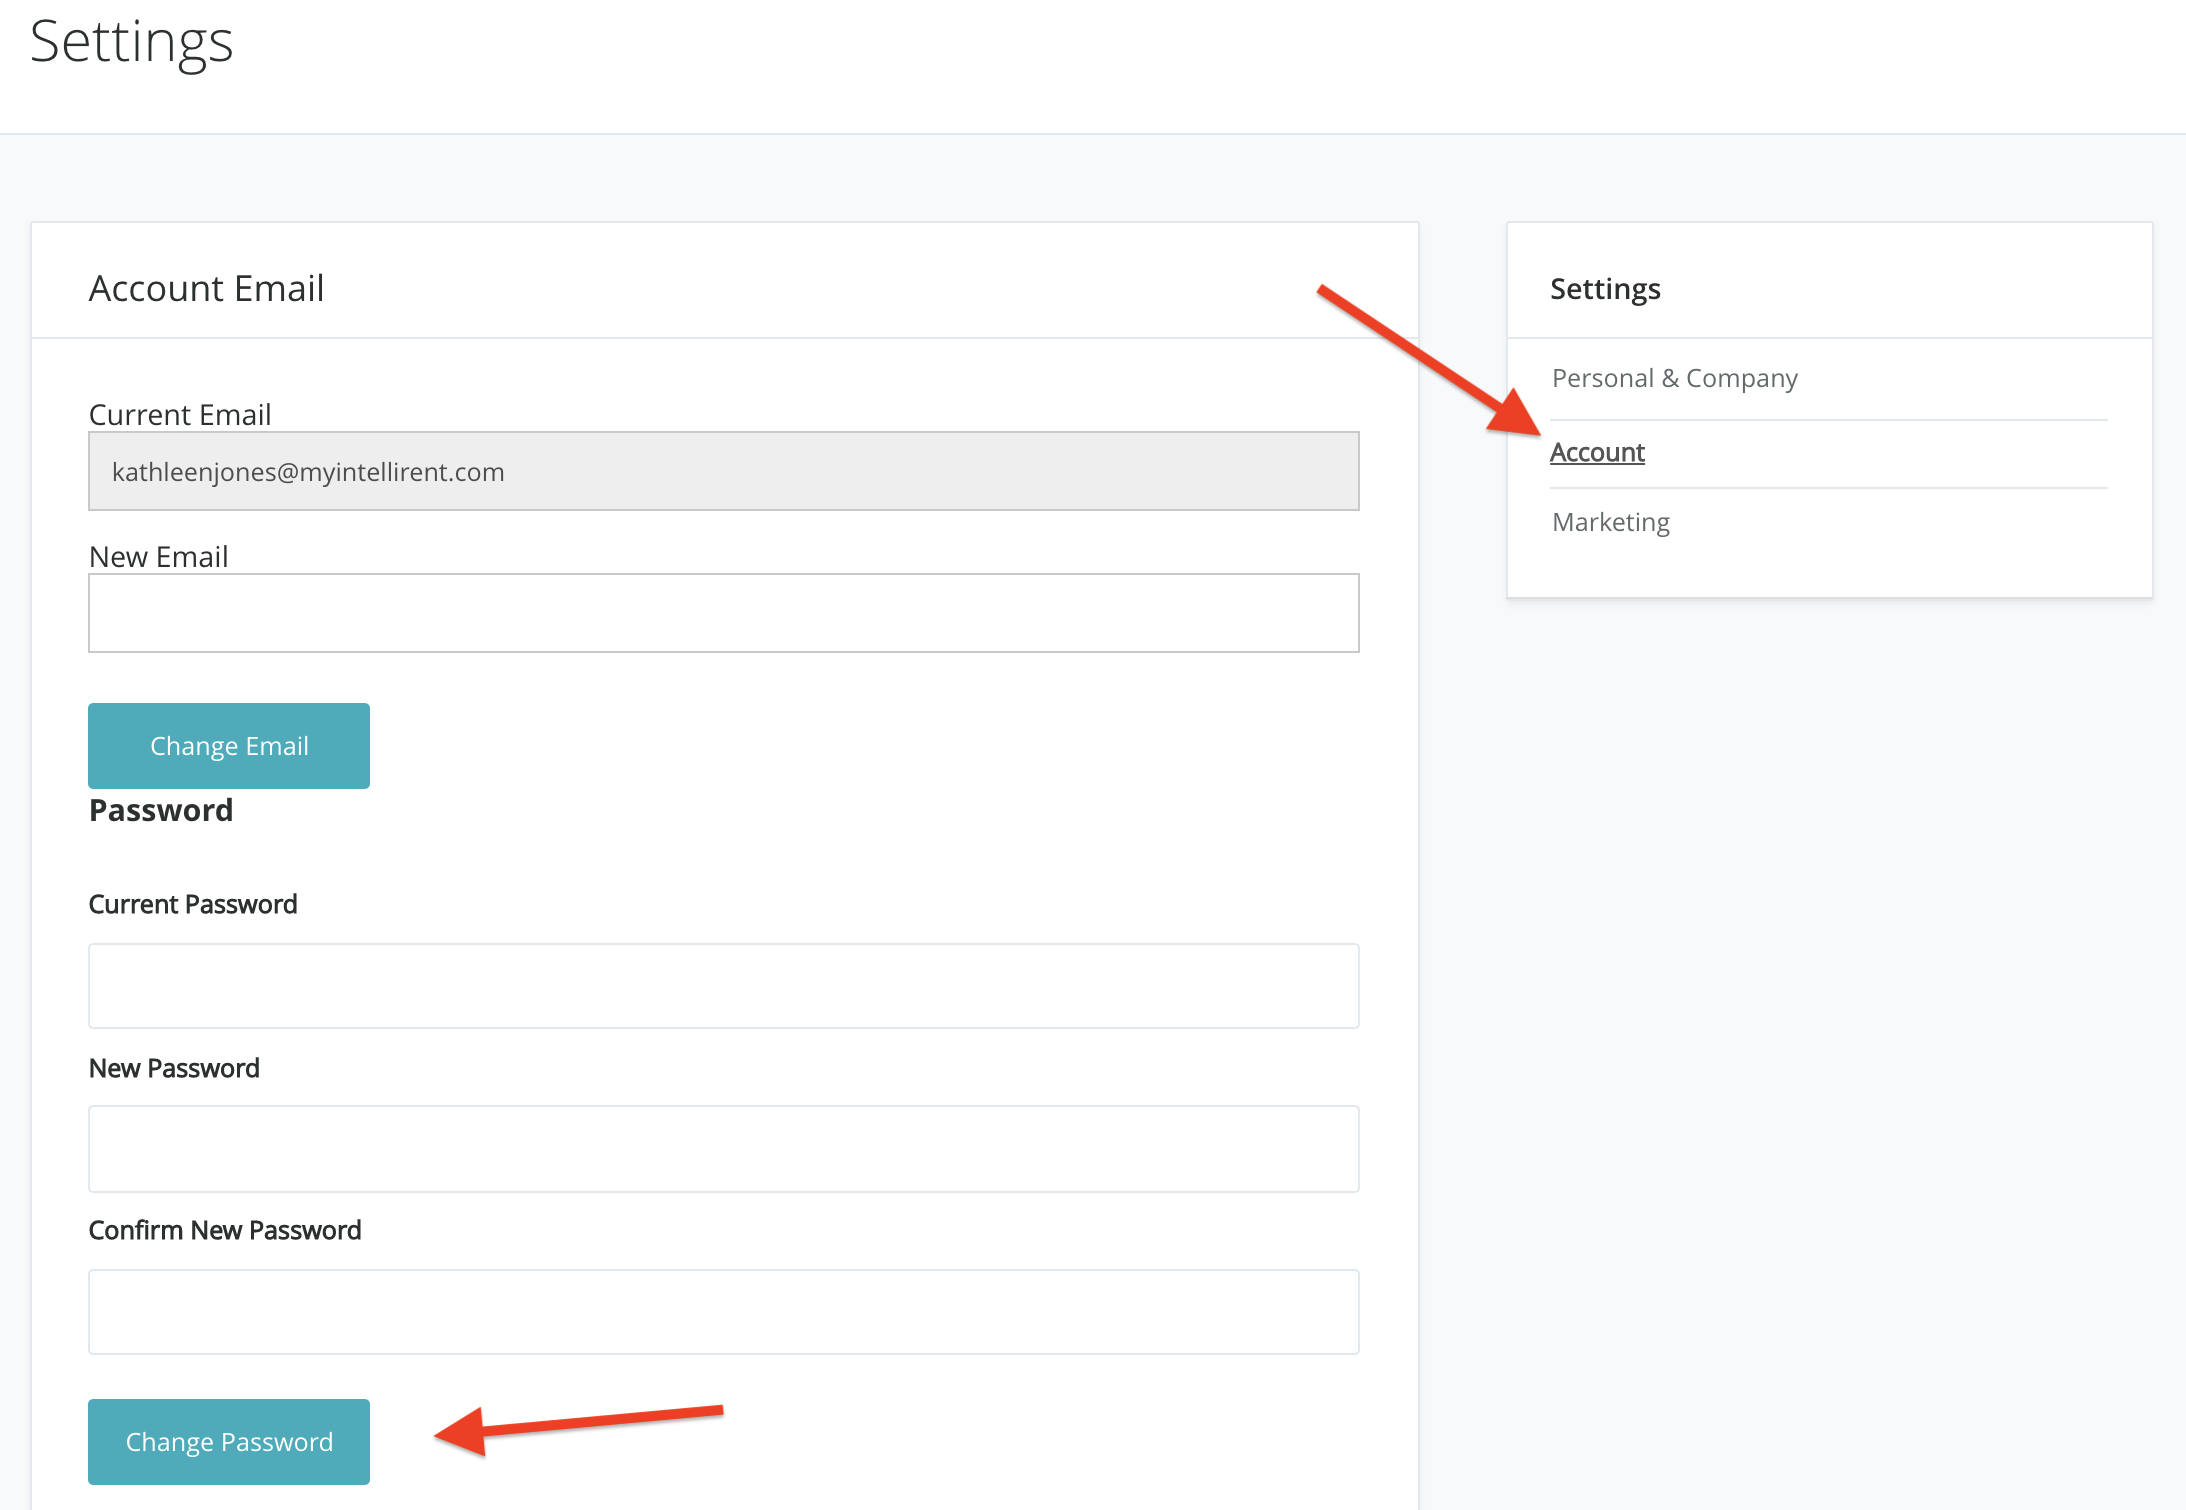The height and width of the screenshot is (1510, 2186).
Task: Click the Account Email section heading
Action: [x=206, y=288]
